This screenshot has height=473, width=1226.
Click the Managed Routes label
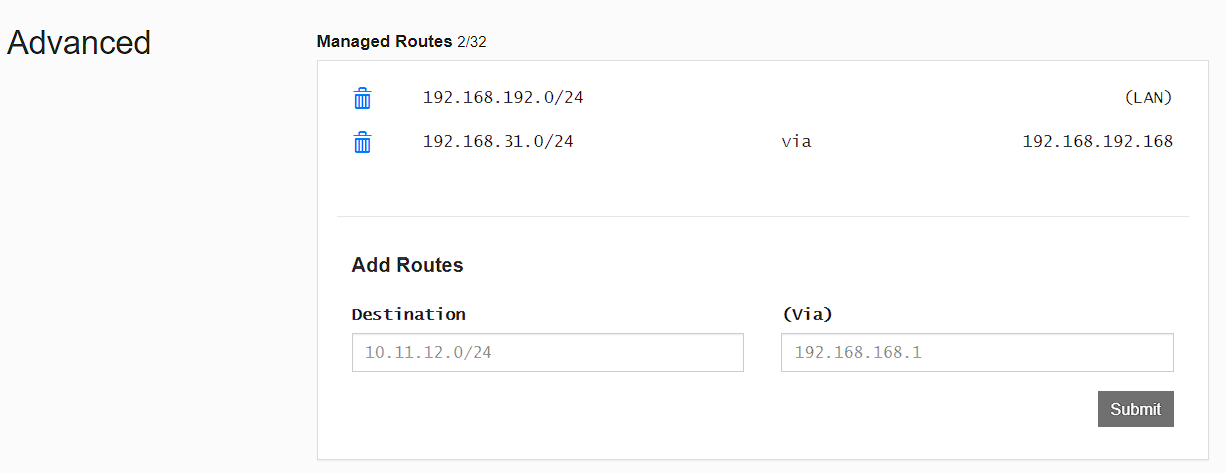click(x=384, y=42)
